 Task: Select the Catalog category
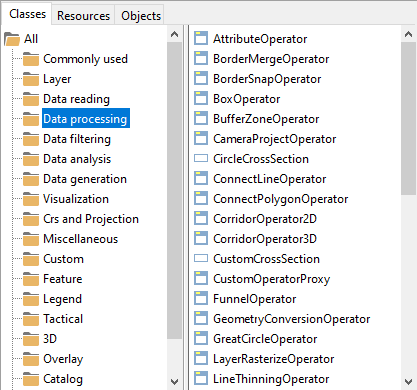point(63,379)
